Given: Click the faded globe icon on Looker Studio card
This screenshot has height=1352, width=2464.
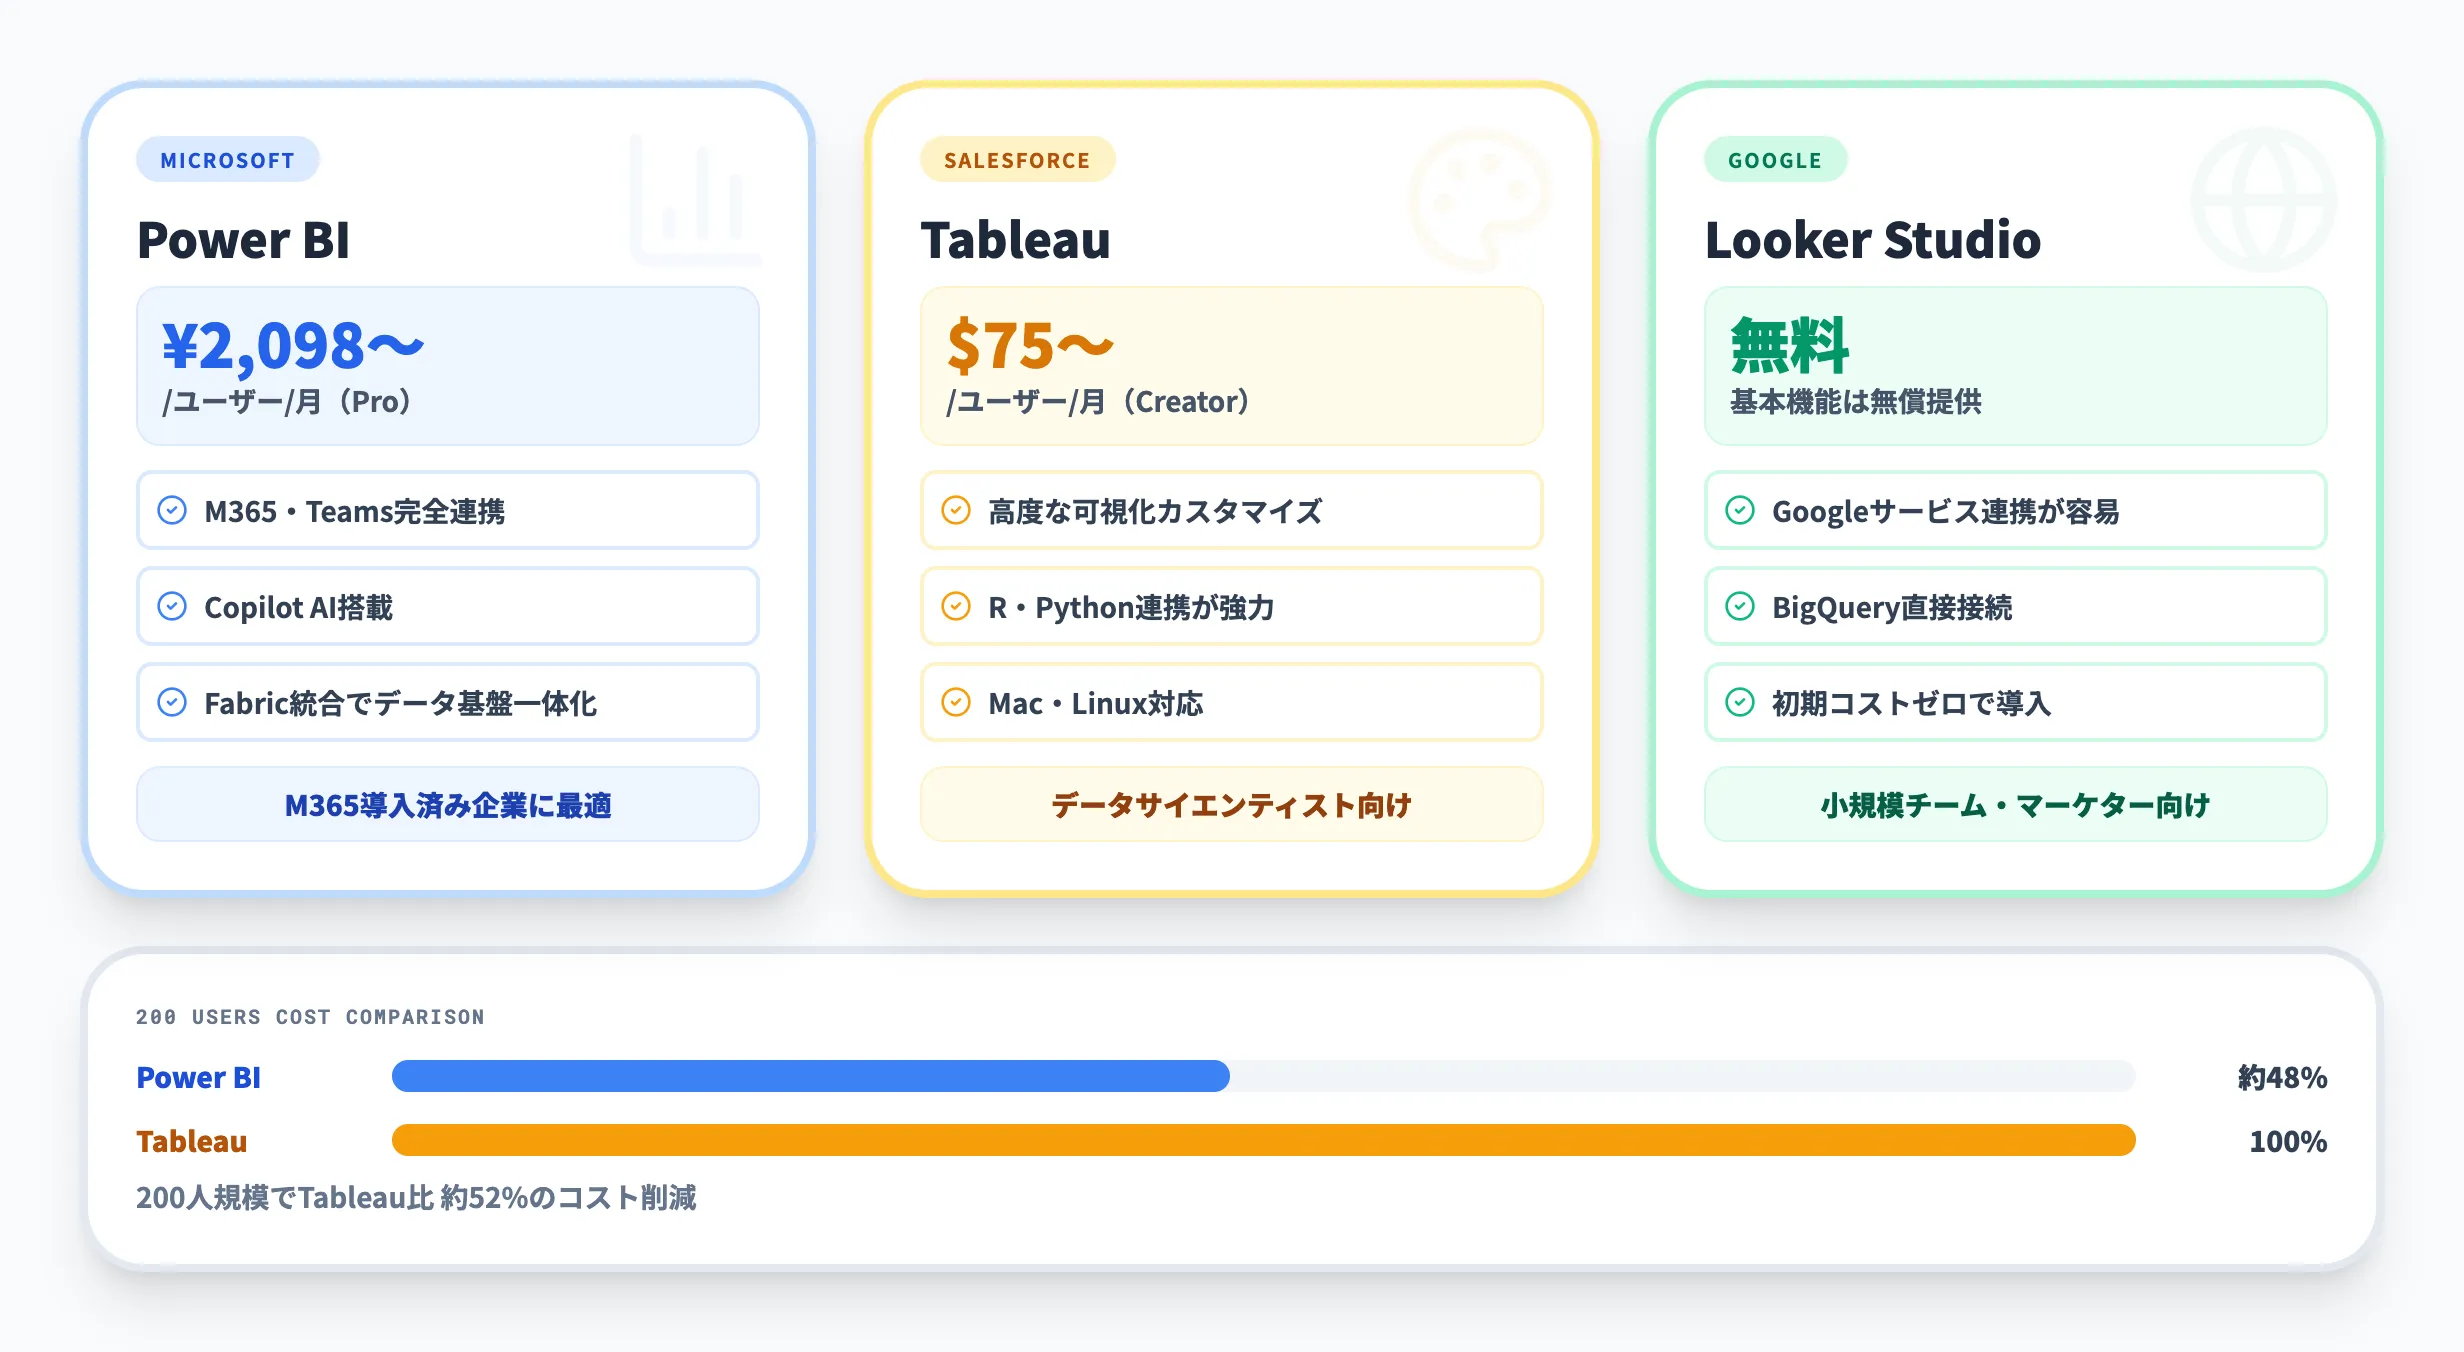Looking at the screenshot, I should click(2264, 200).
